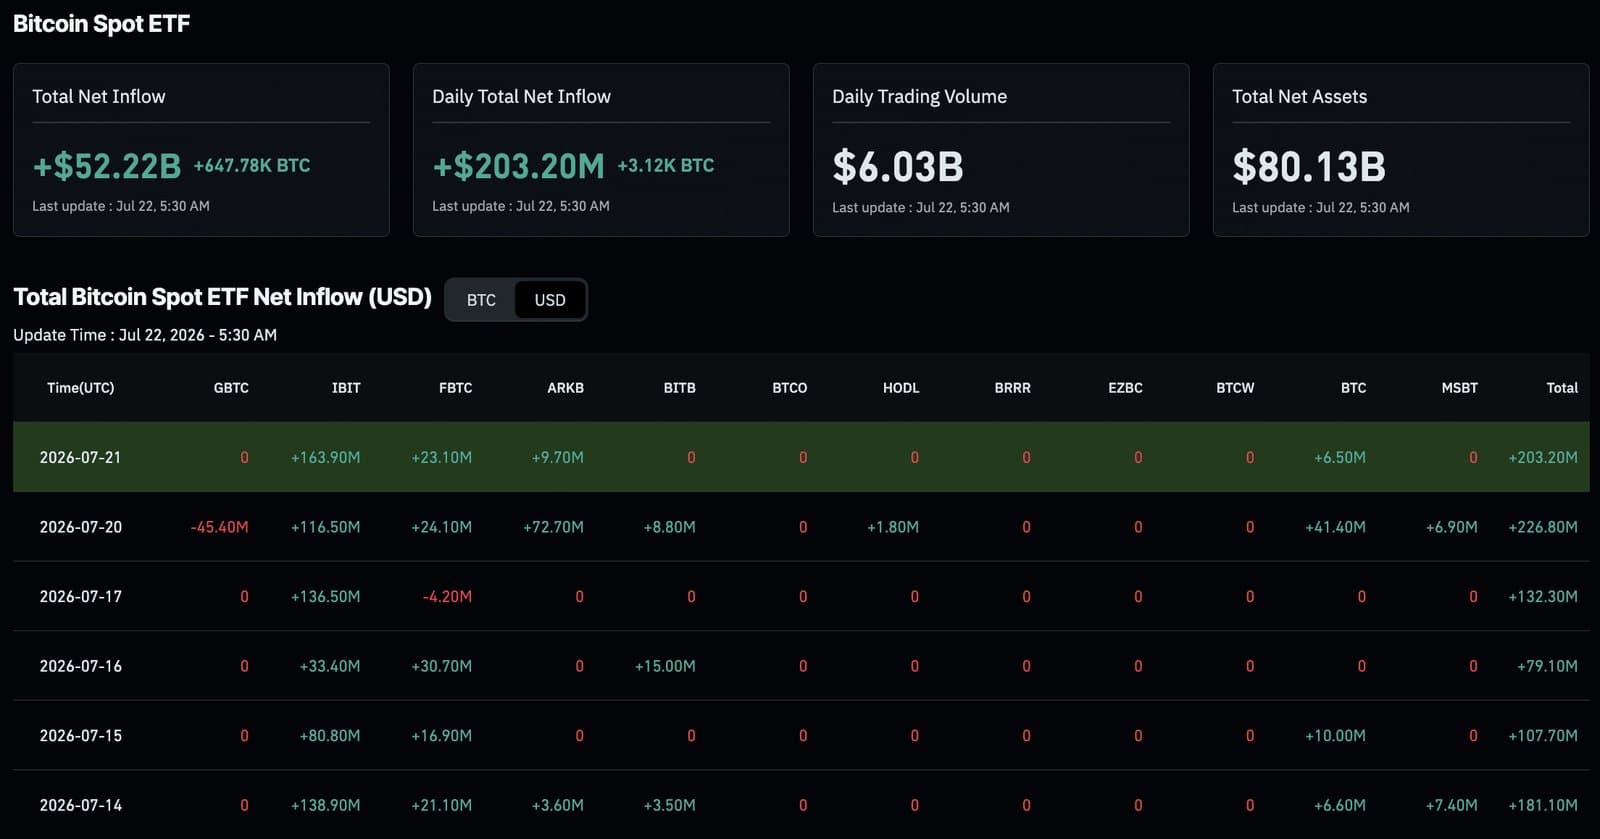Click the +163.90M IBIT value

click(x=325, y=457)
